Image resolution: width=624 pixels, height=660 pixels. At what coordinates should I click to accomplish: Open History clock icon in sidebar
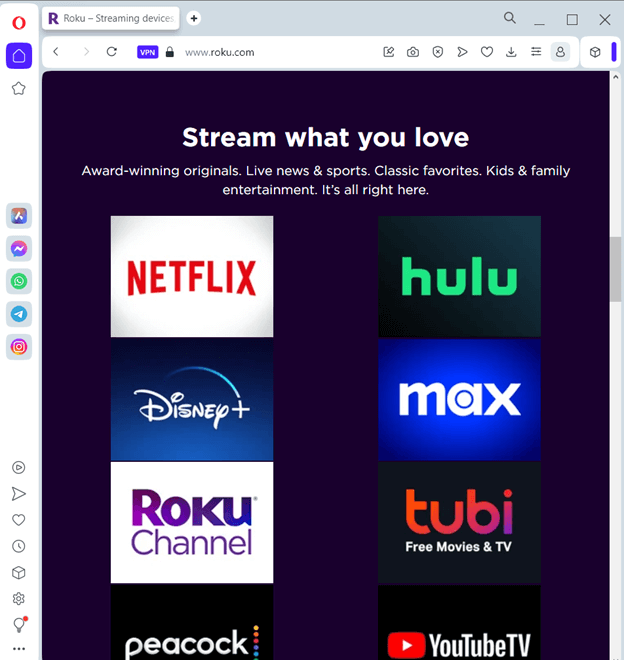pos(19,546)
